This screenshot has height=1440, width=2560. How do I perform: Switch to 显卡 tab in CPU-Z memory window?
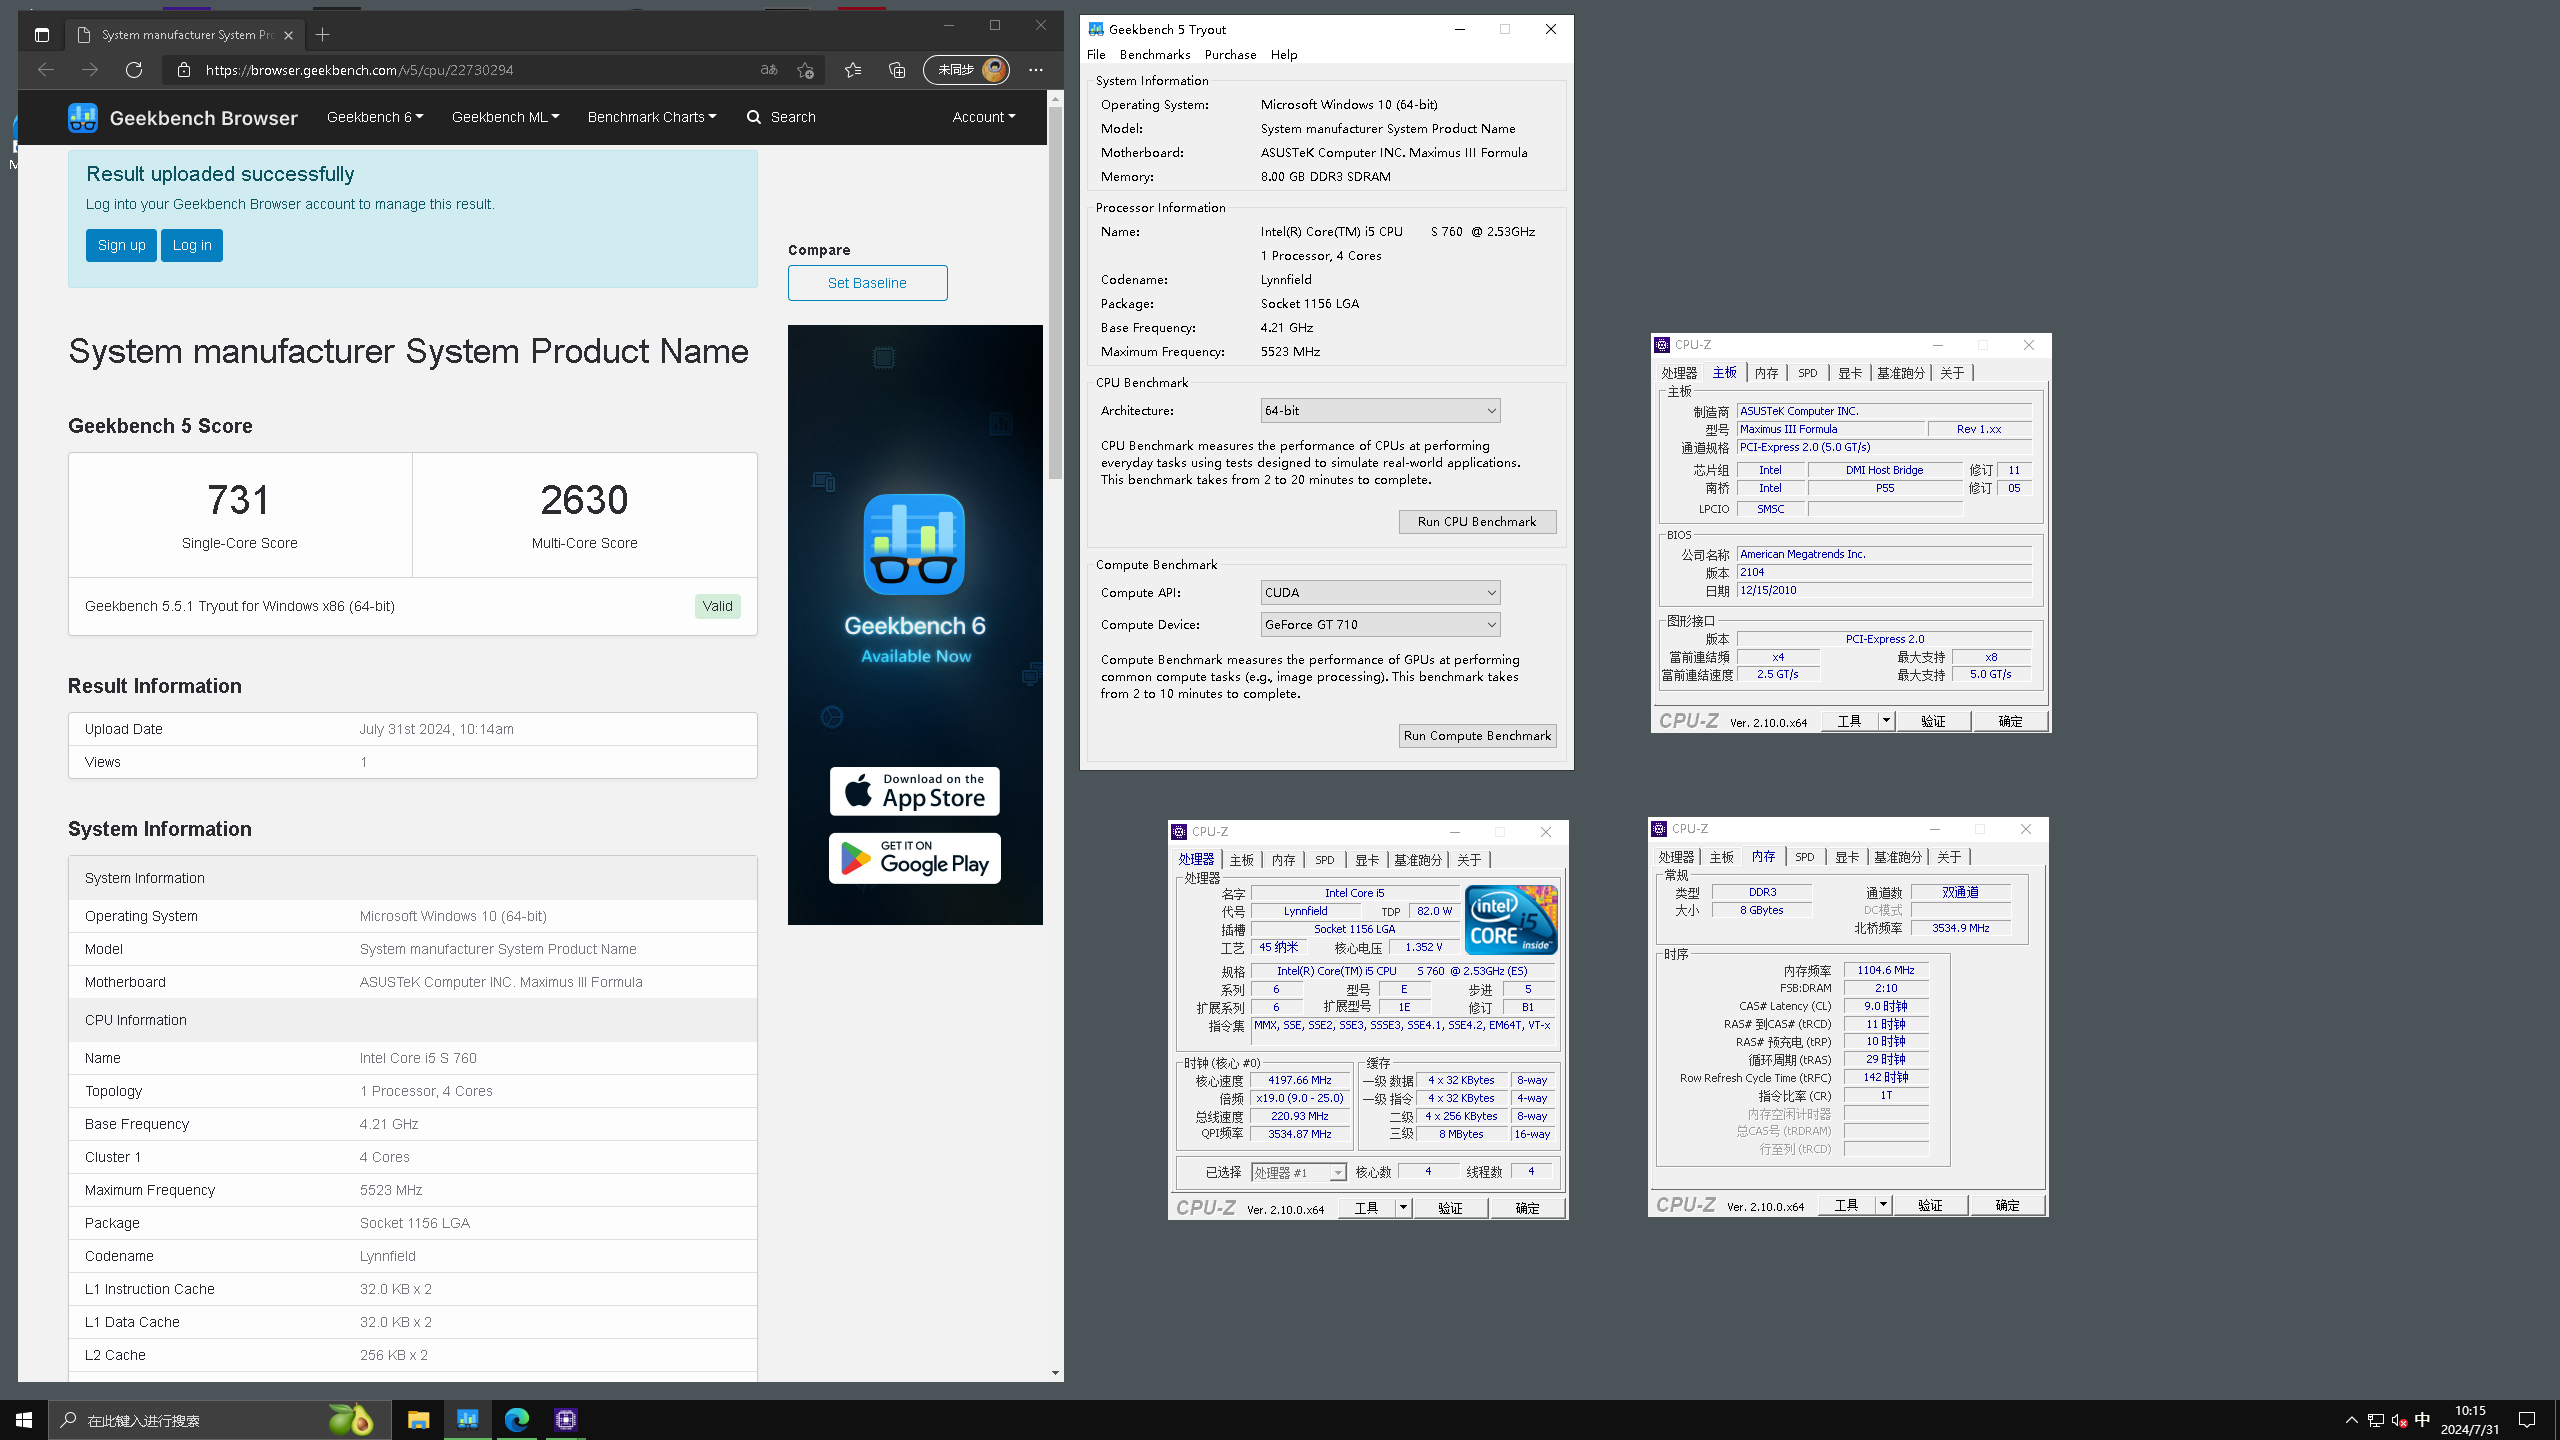(x=1847, y=857)
